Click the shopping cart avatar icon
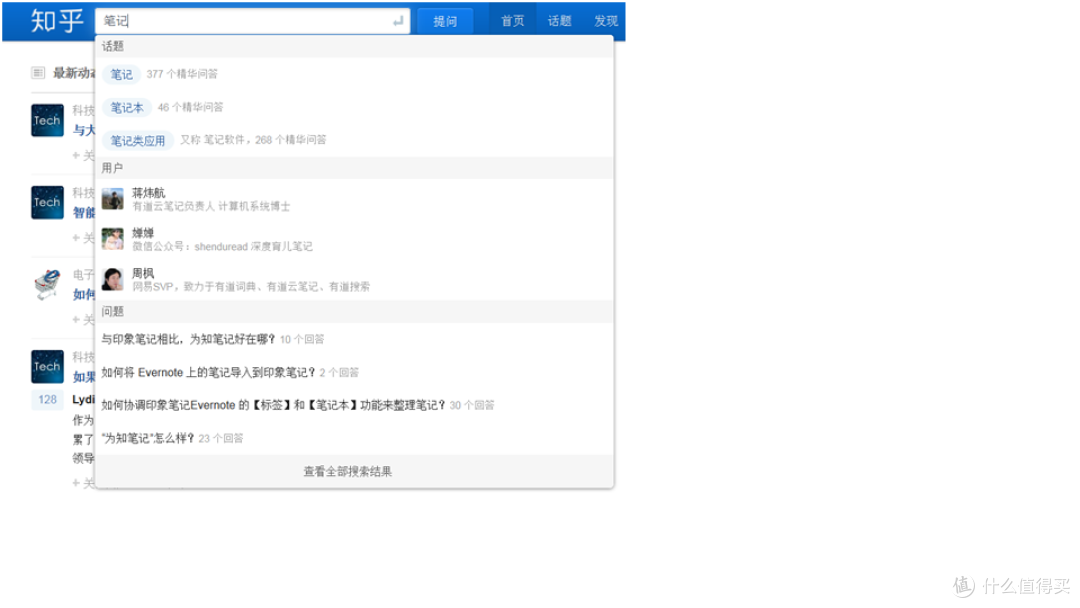Image resolution: width=1080 pixels, height=608 pixels. pos(48,284)
